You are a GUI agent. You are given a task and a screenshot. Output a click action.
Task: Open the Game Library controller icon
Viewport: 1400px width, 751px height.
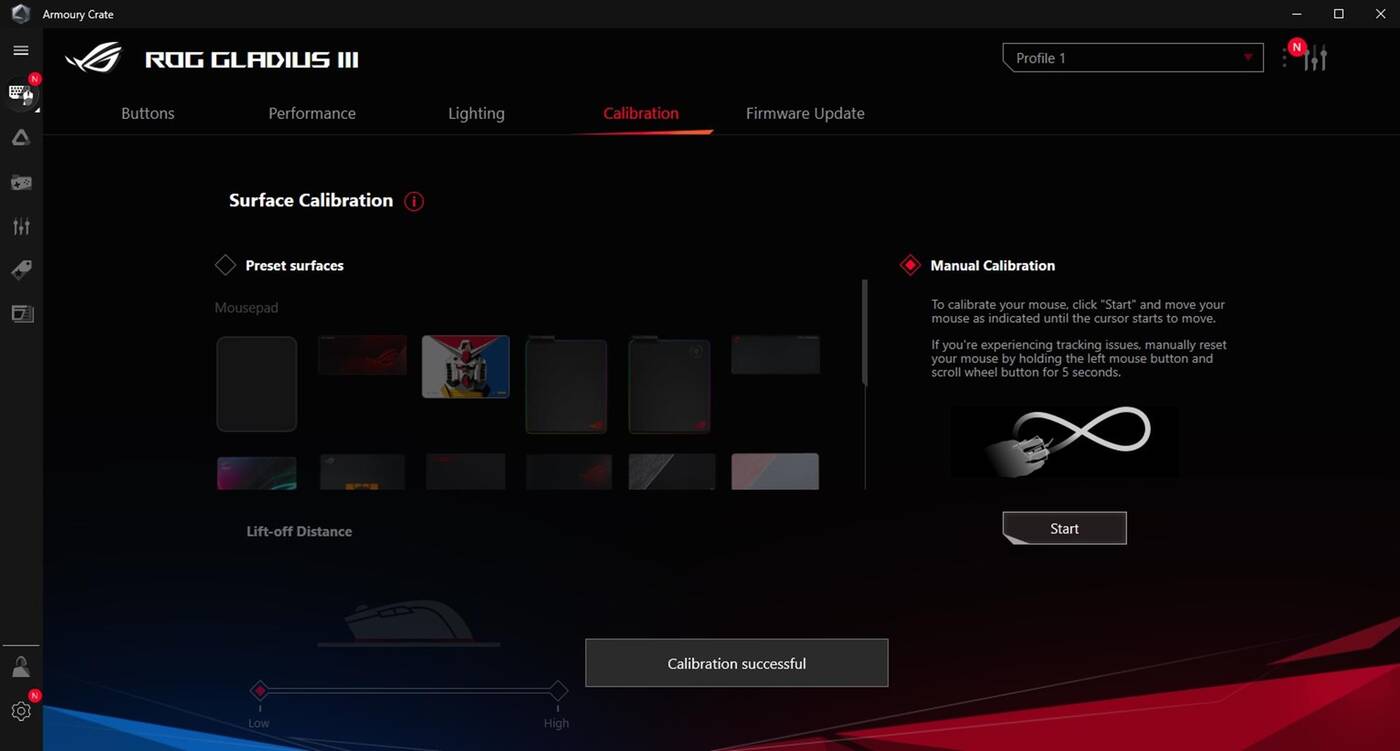tap(21, 183)
